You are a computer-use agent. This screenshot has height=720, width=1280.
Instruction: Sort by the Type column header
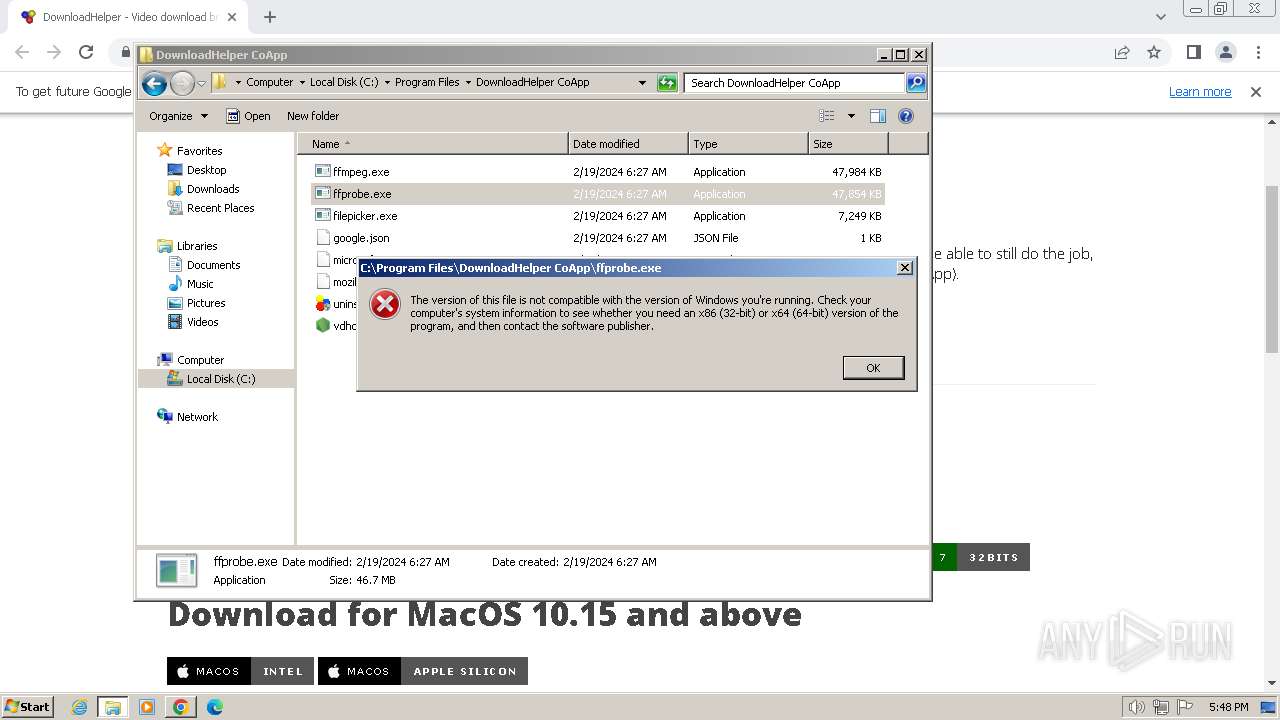coord(748,144)
